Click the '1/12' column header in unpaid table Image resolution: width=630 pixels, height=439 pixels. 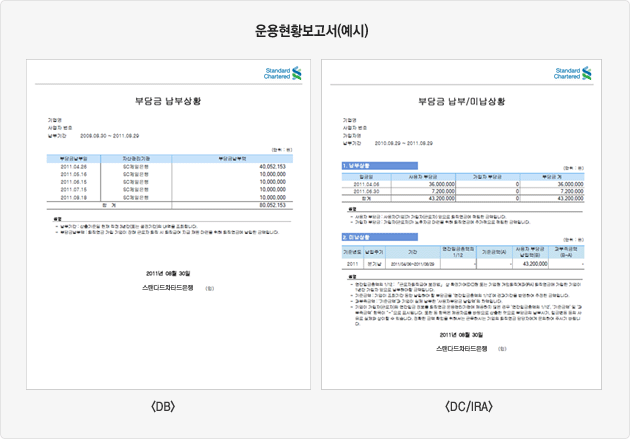458,252
